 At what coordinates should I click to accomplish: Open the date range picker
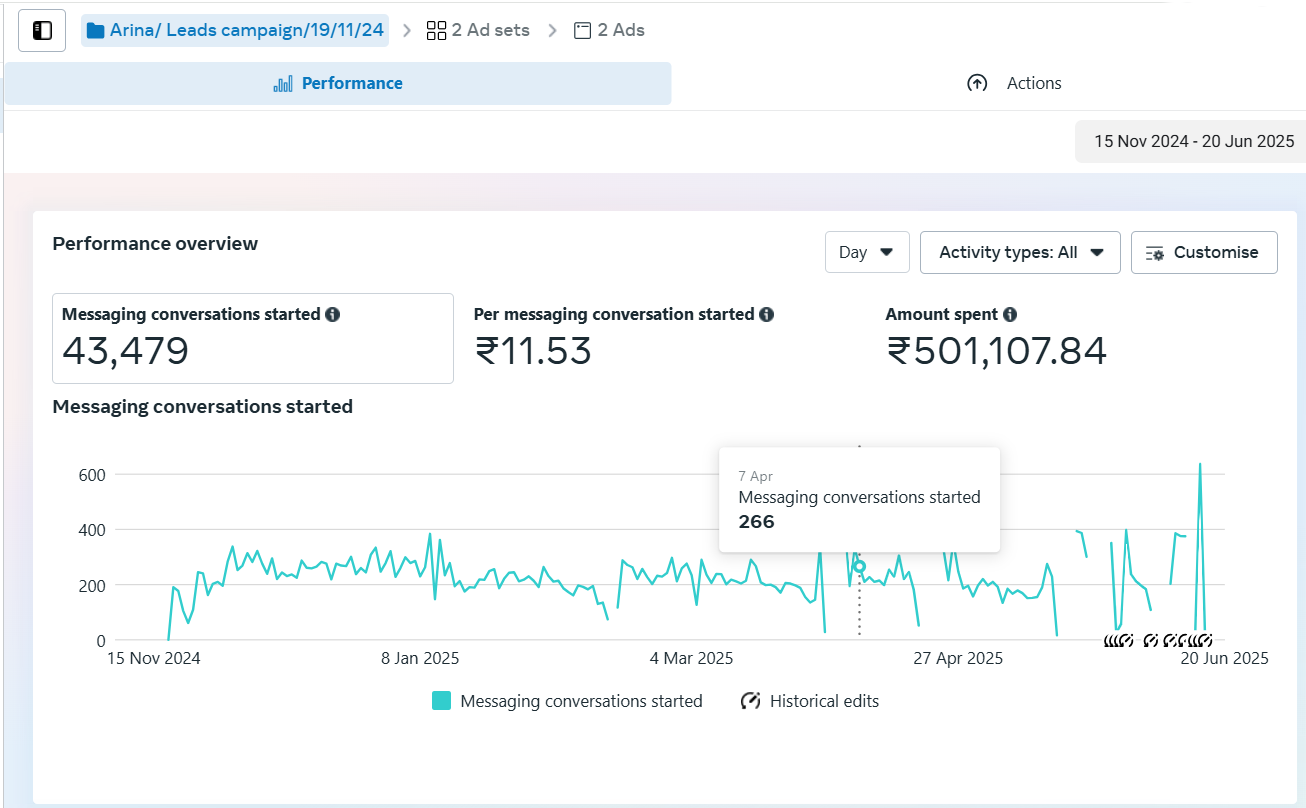click(x=1193, y=141)
